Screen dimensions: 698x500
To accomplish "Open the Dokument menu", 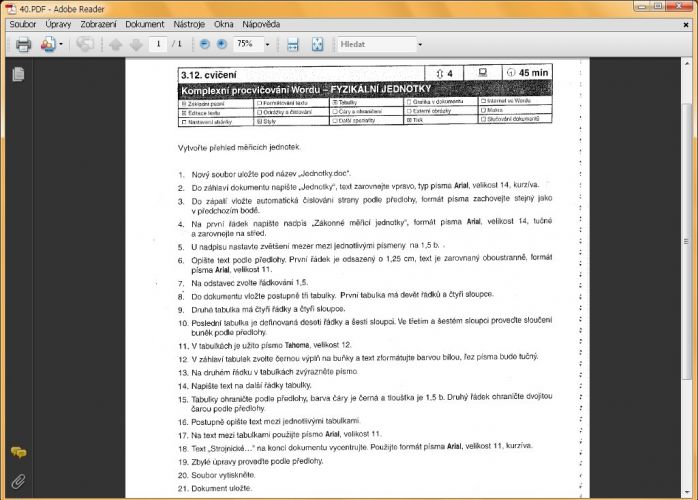I will point(145,24).
